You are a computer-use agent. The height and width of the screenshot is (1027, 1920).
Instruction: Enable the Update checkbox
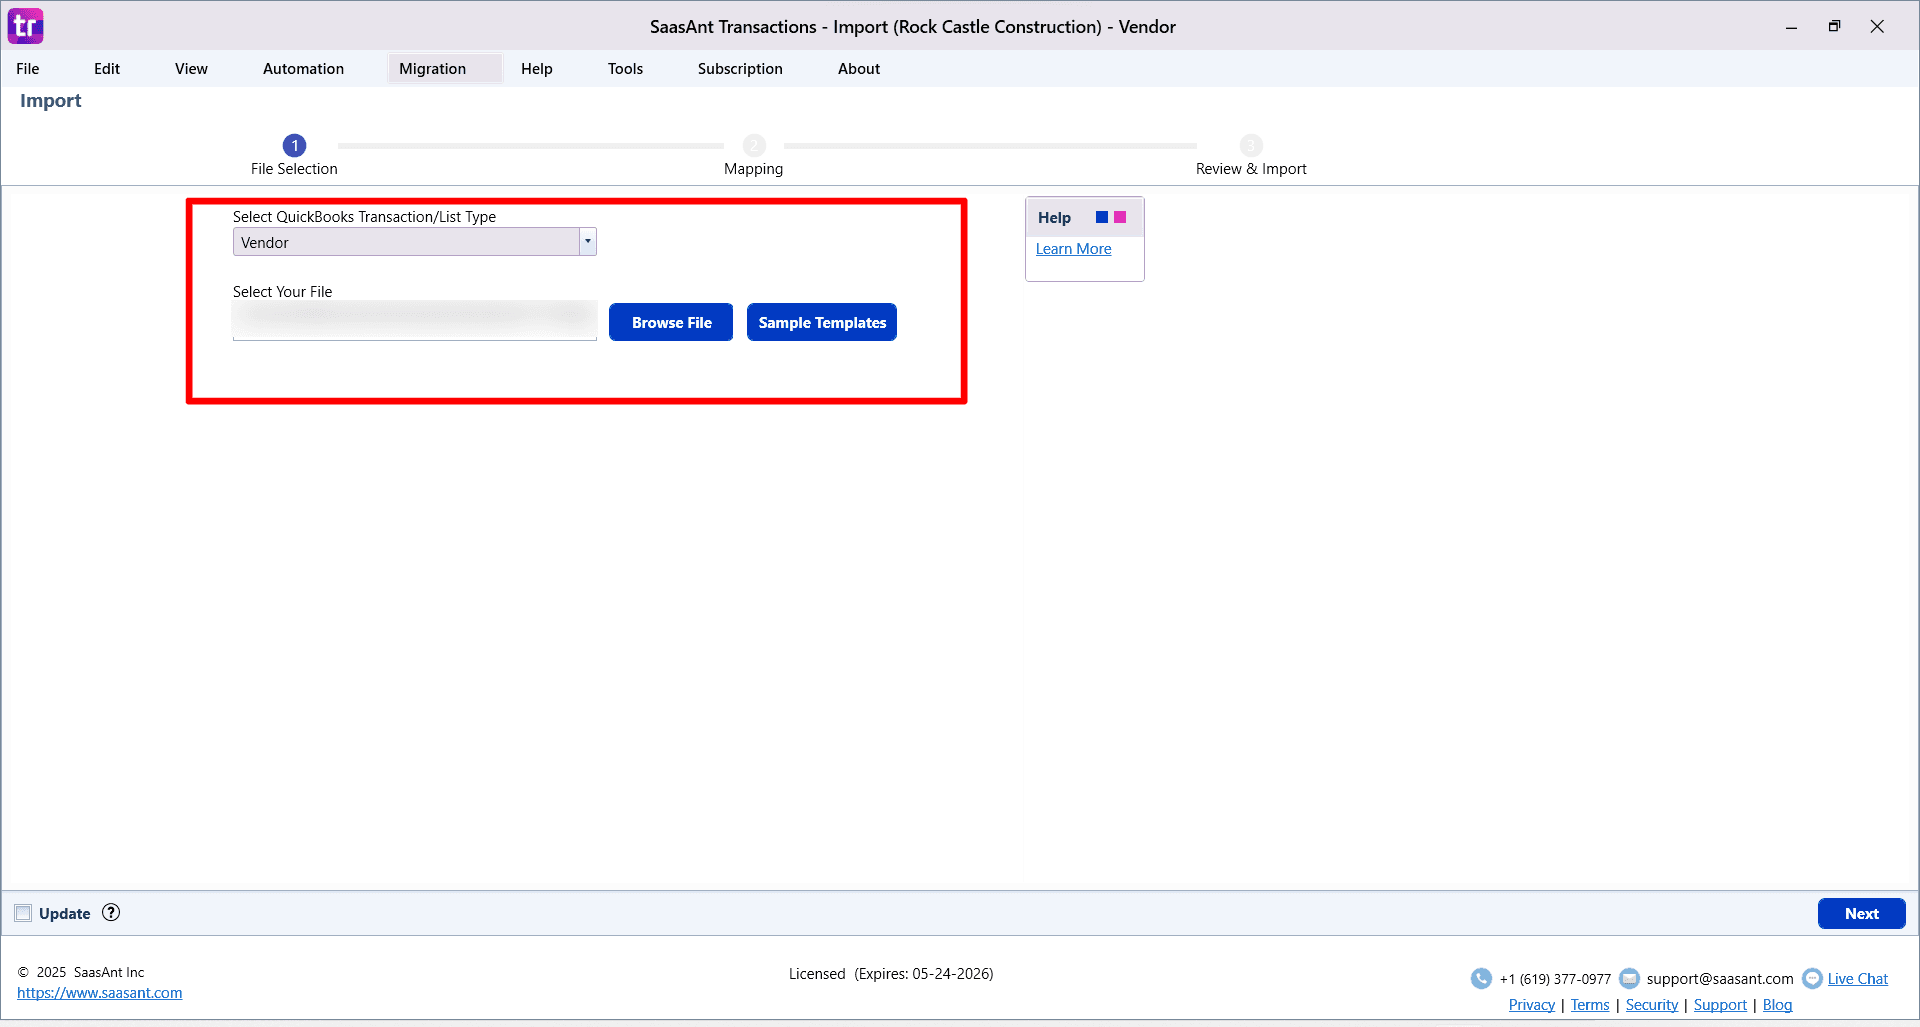tap(23, 913)
